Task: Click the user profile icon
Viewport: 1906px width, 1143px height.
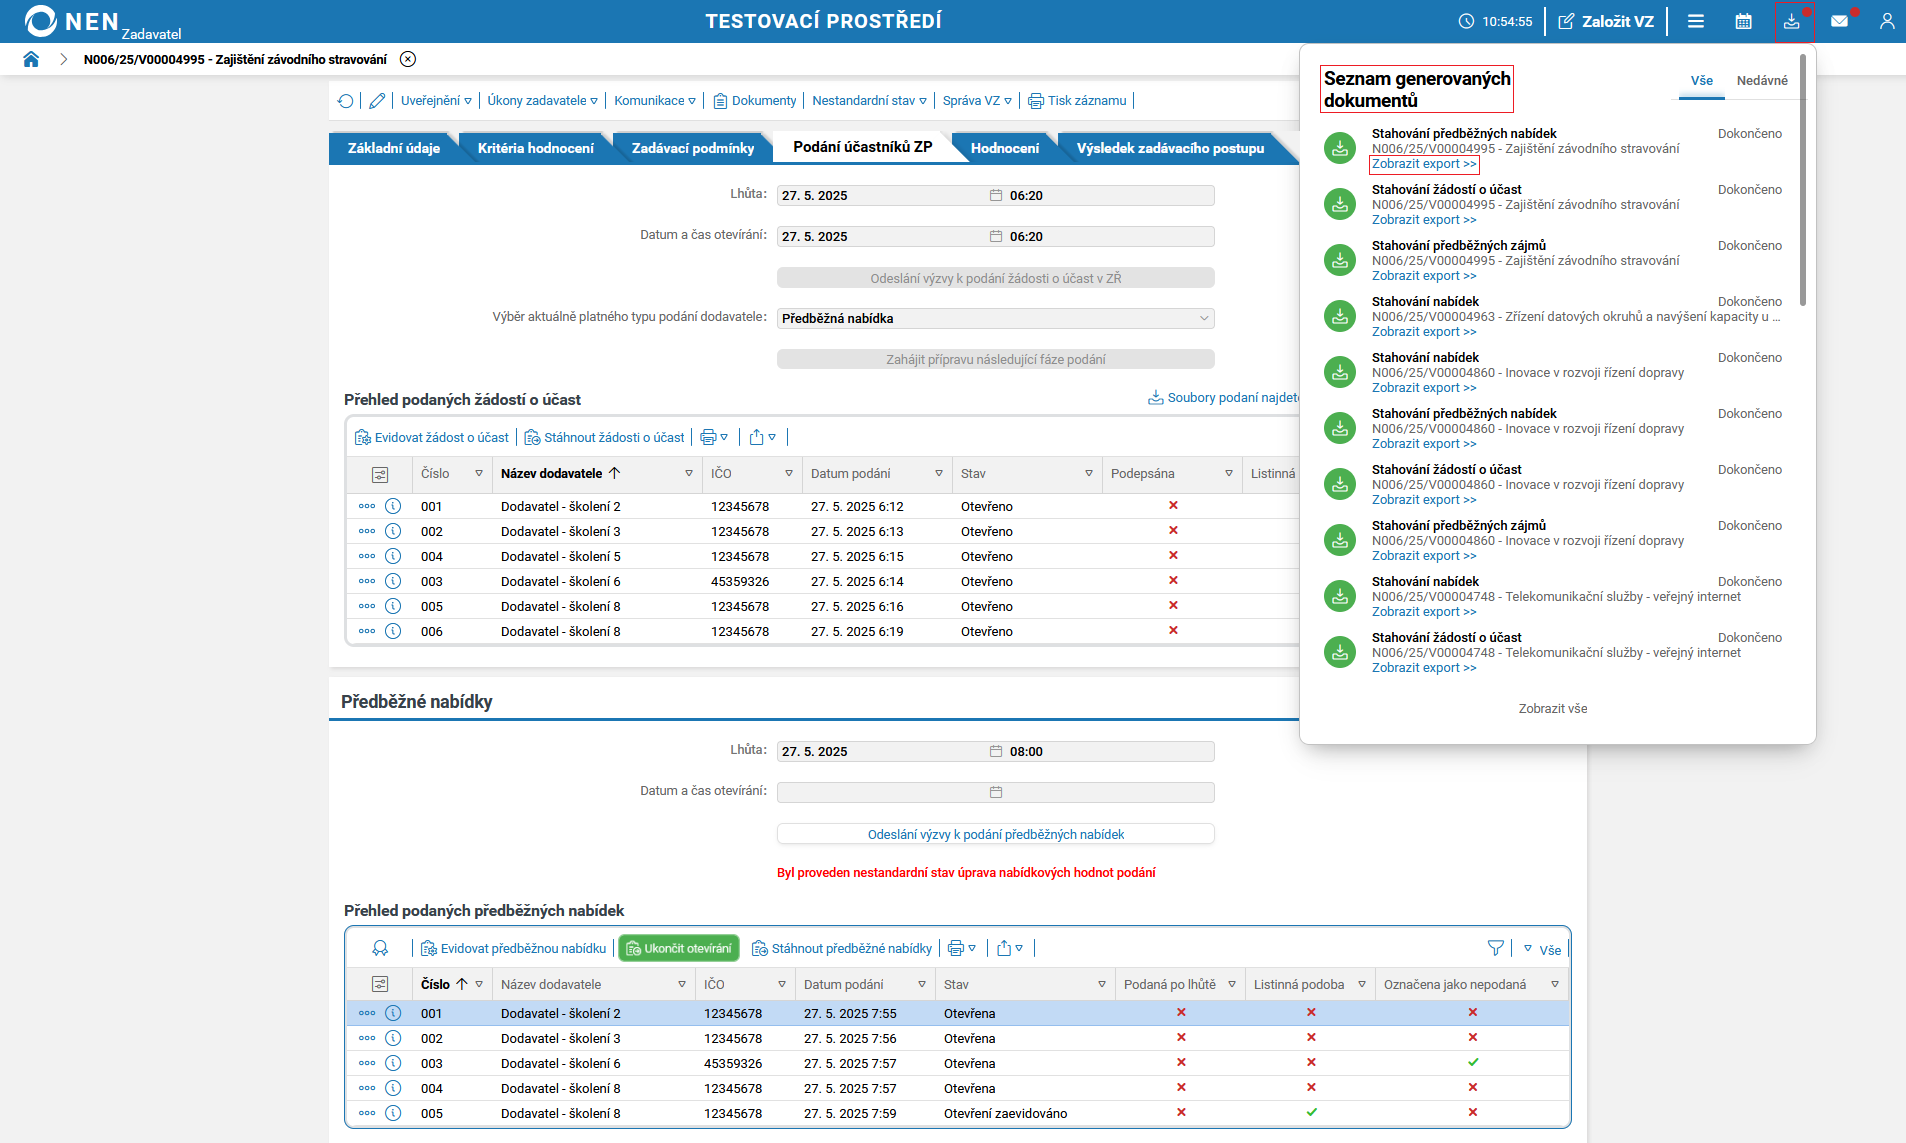Action: [x=1886, y=21]
